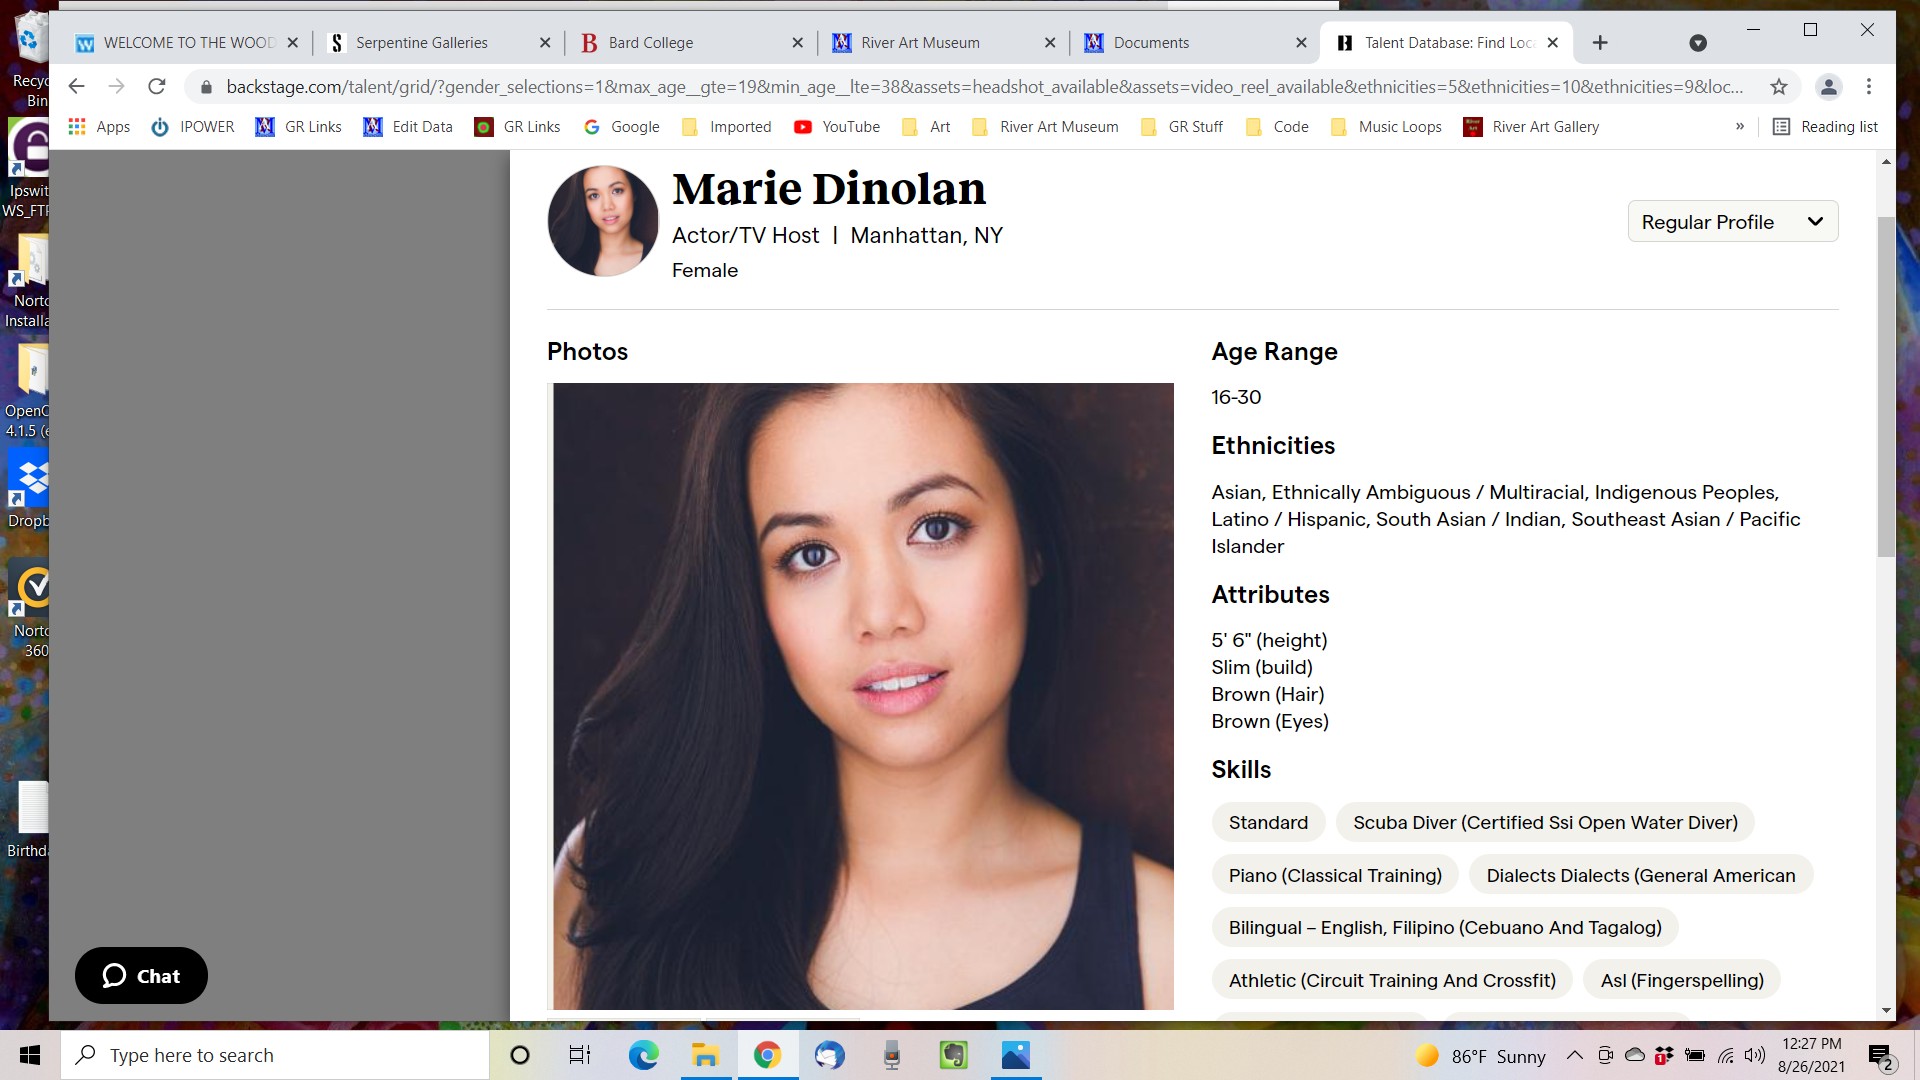Click the page vertical scrollbar thumb
Viewport: 1920px width, 1080px height.
click(1886, 386)
